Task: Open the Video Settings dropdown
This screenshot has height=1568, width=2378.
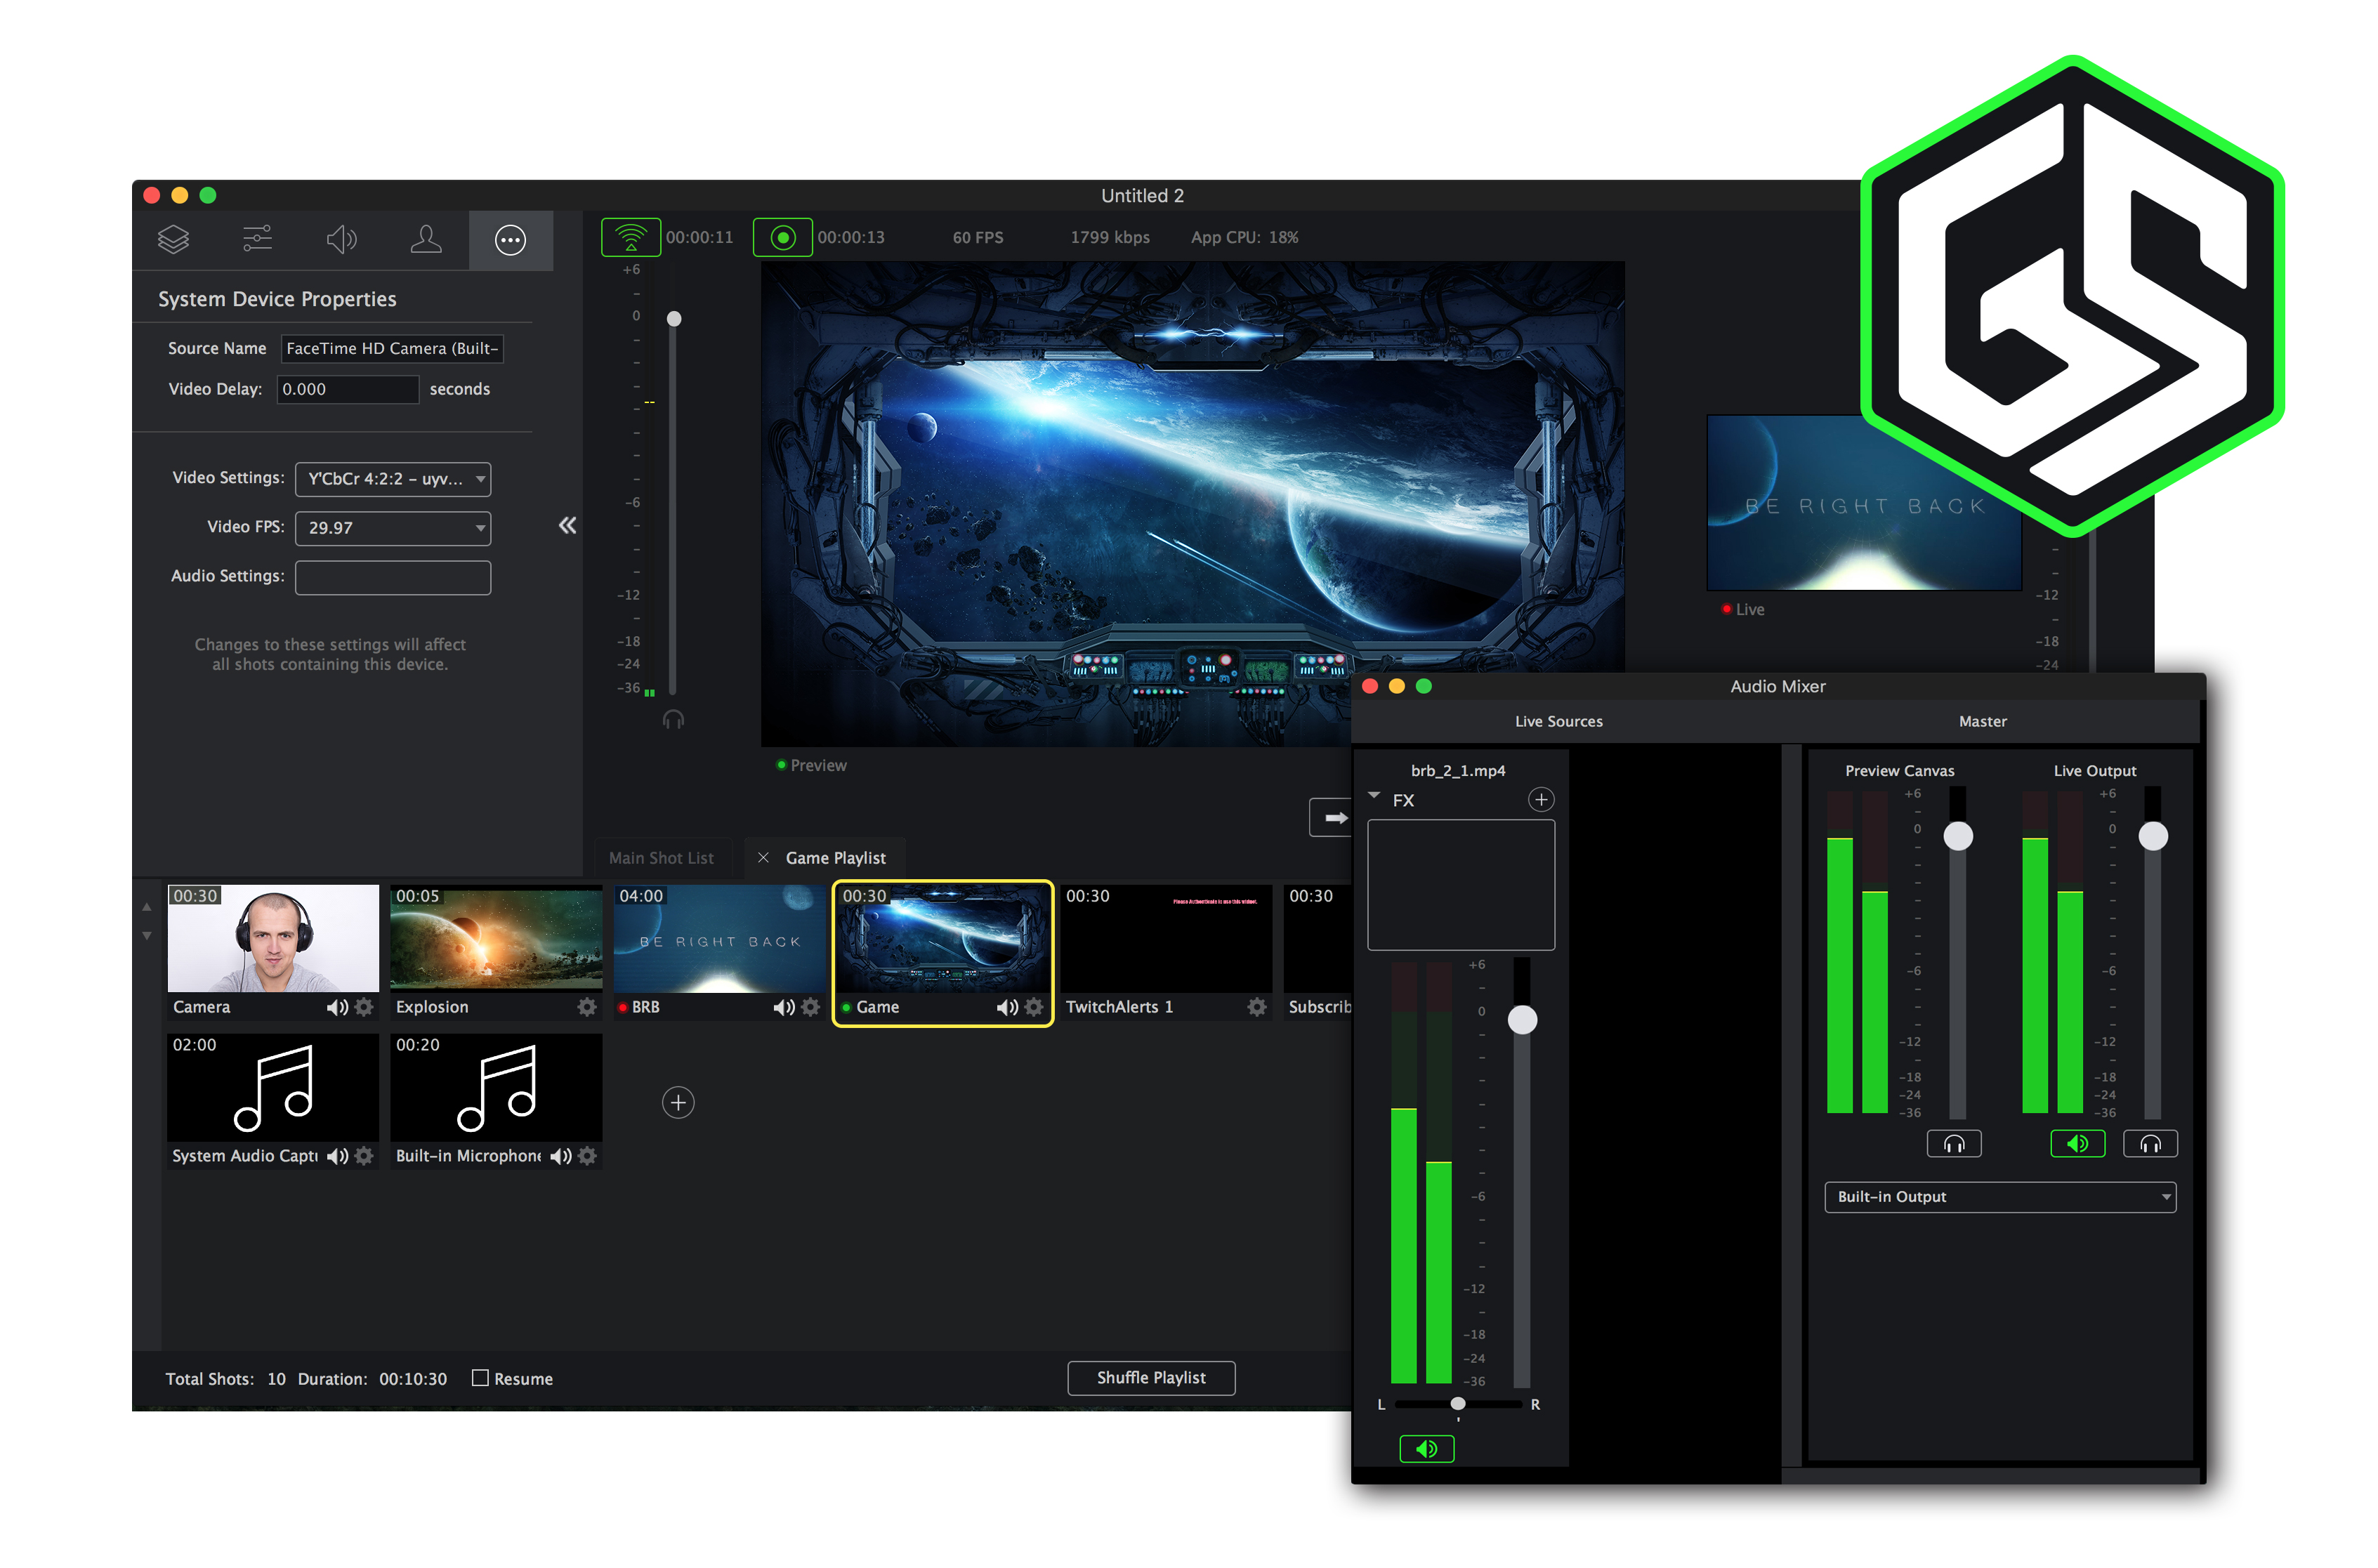Action: [393, 479]
